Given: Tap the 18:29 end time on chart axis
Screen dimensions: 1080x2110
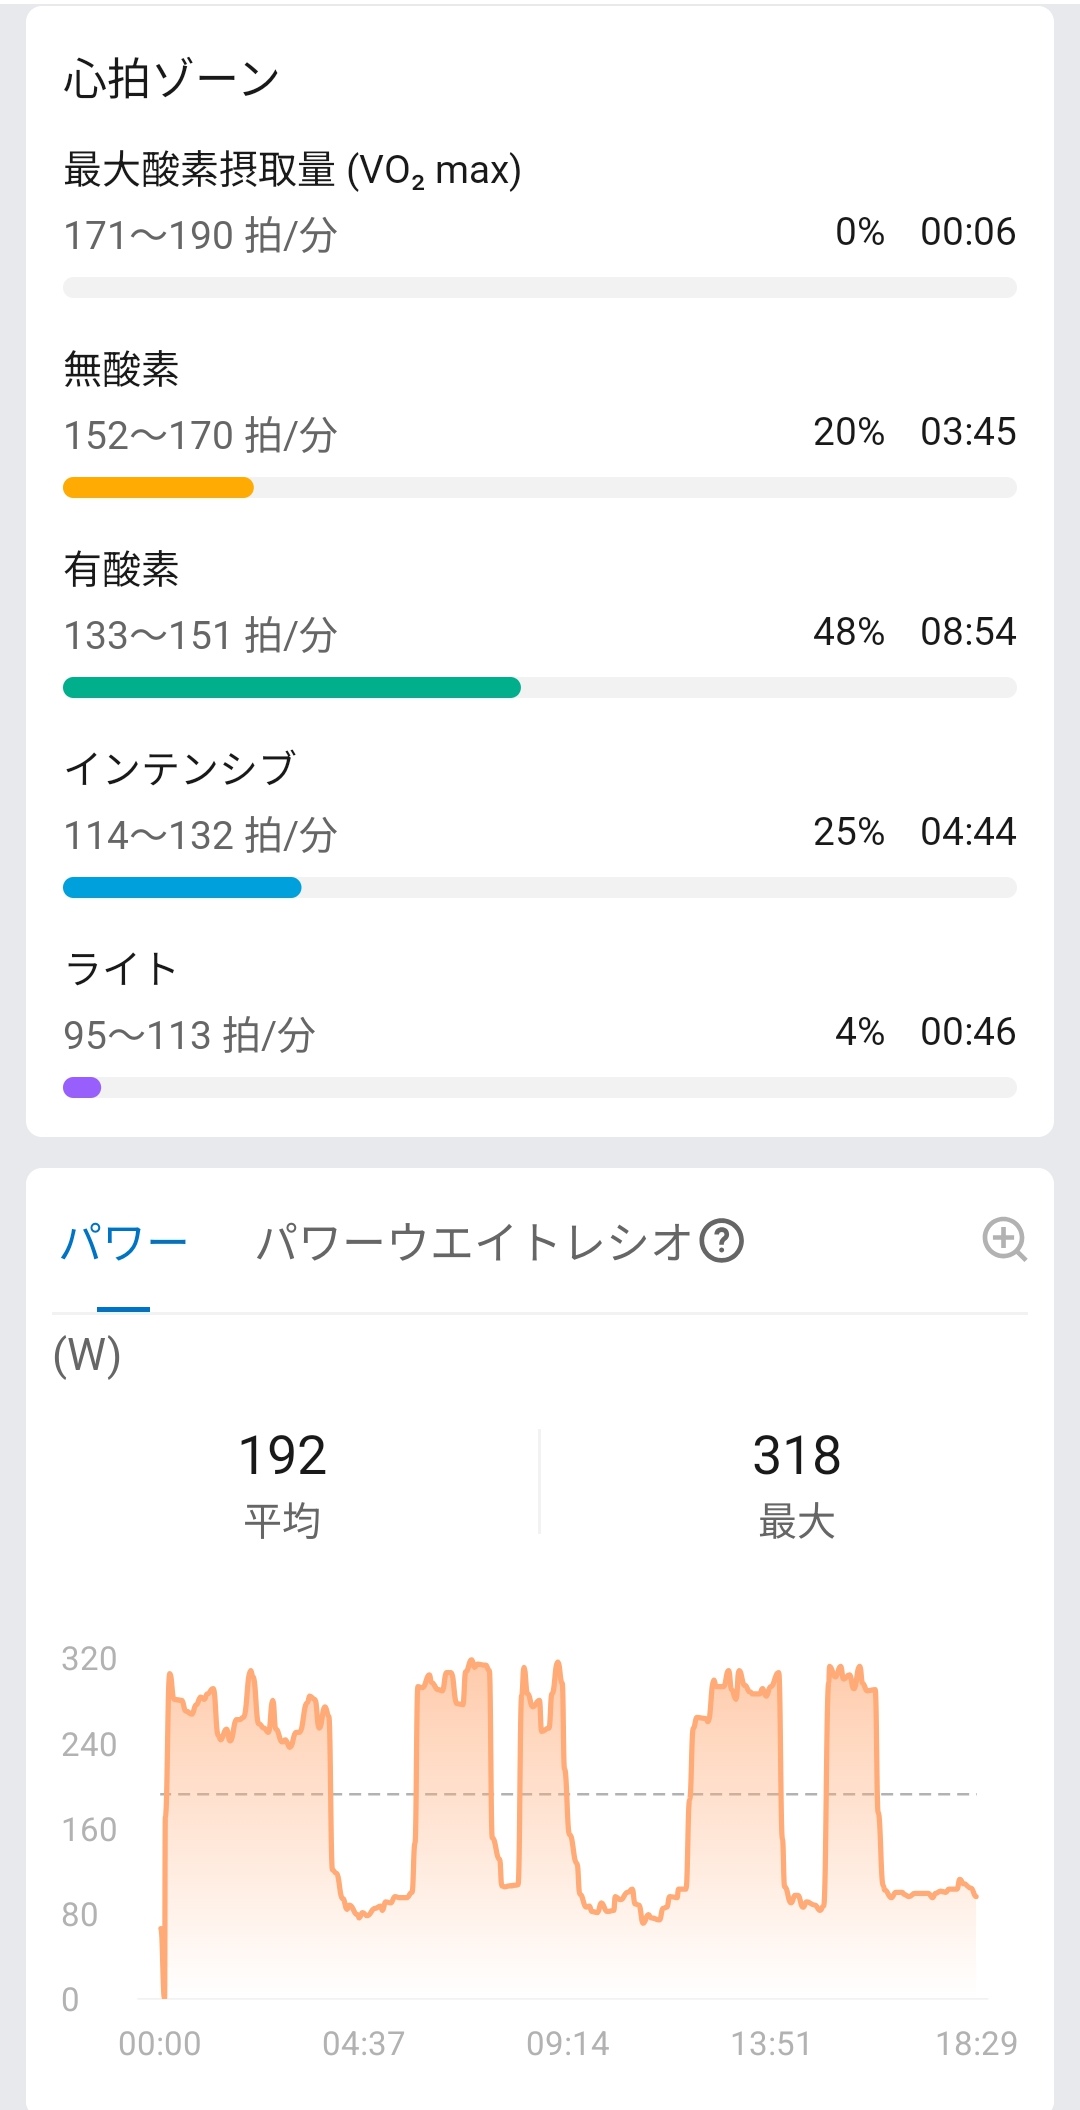Looking at the screenshot, I should tap(975, 2043).
